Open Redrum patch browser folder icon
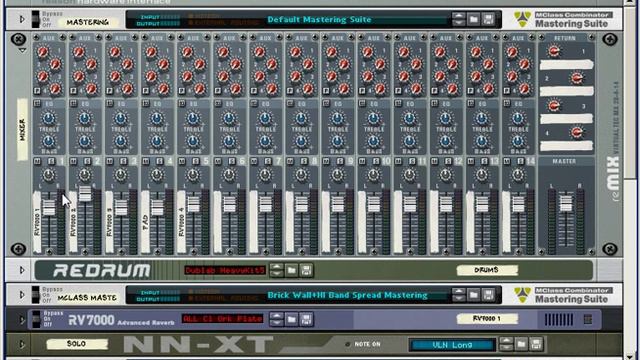The height and width of the screenshot is (360, 640). click(291, 270)
